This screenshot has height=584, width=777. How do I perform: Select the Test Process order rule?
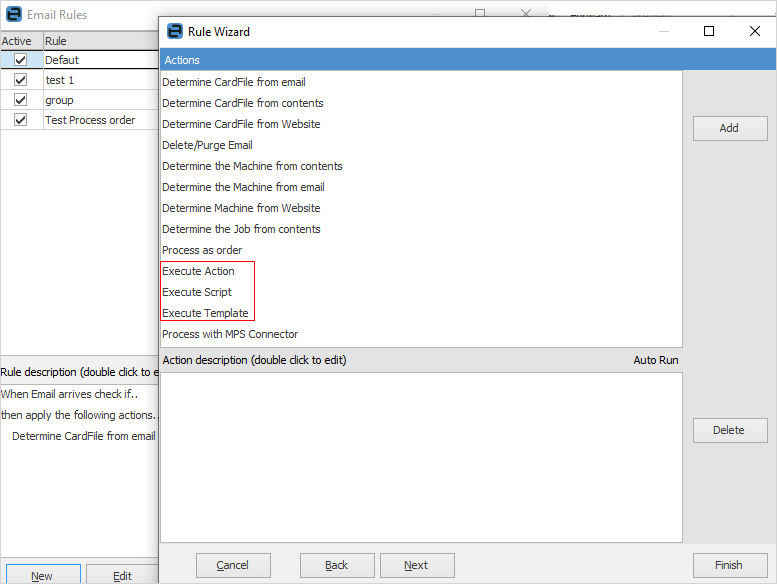coord(79,120)
